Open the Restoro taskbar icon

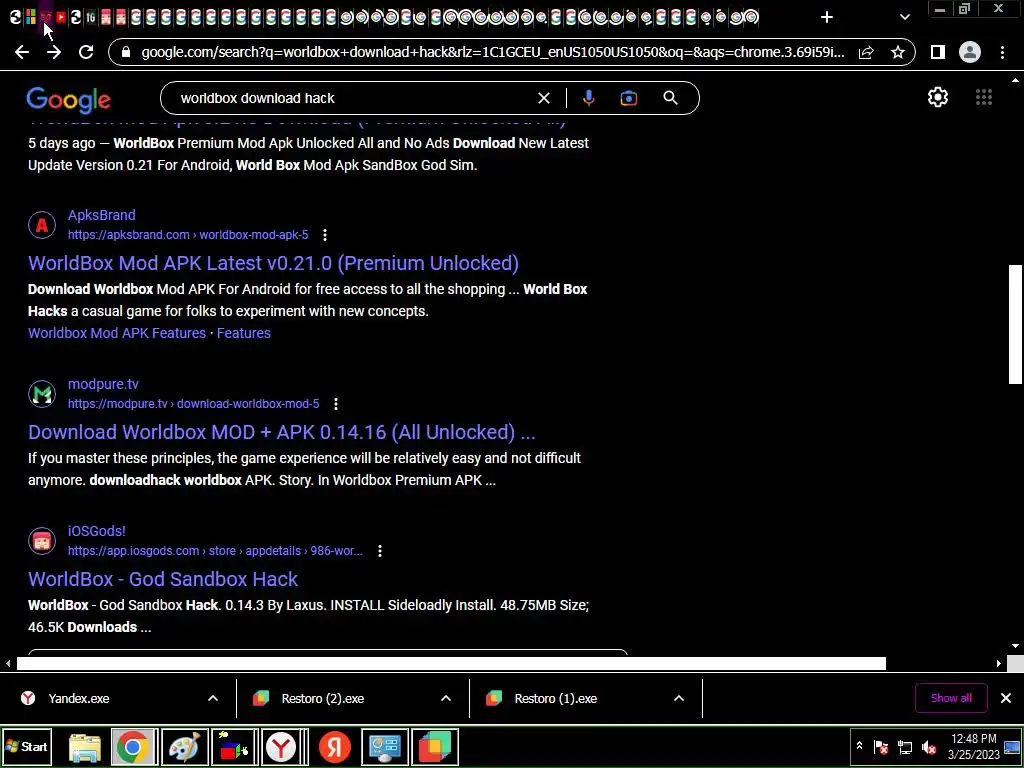(434, 747)
